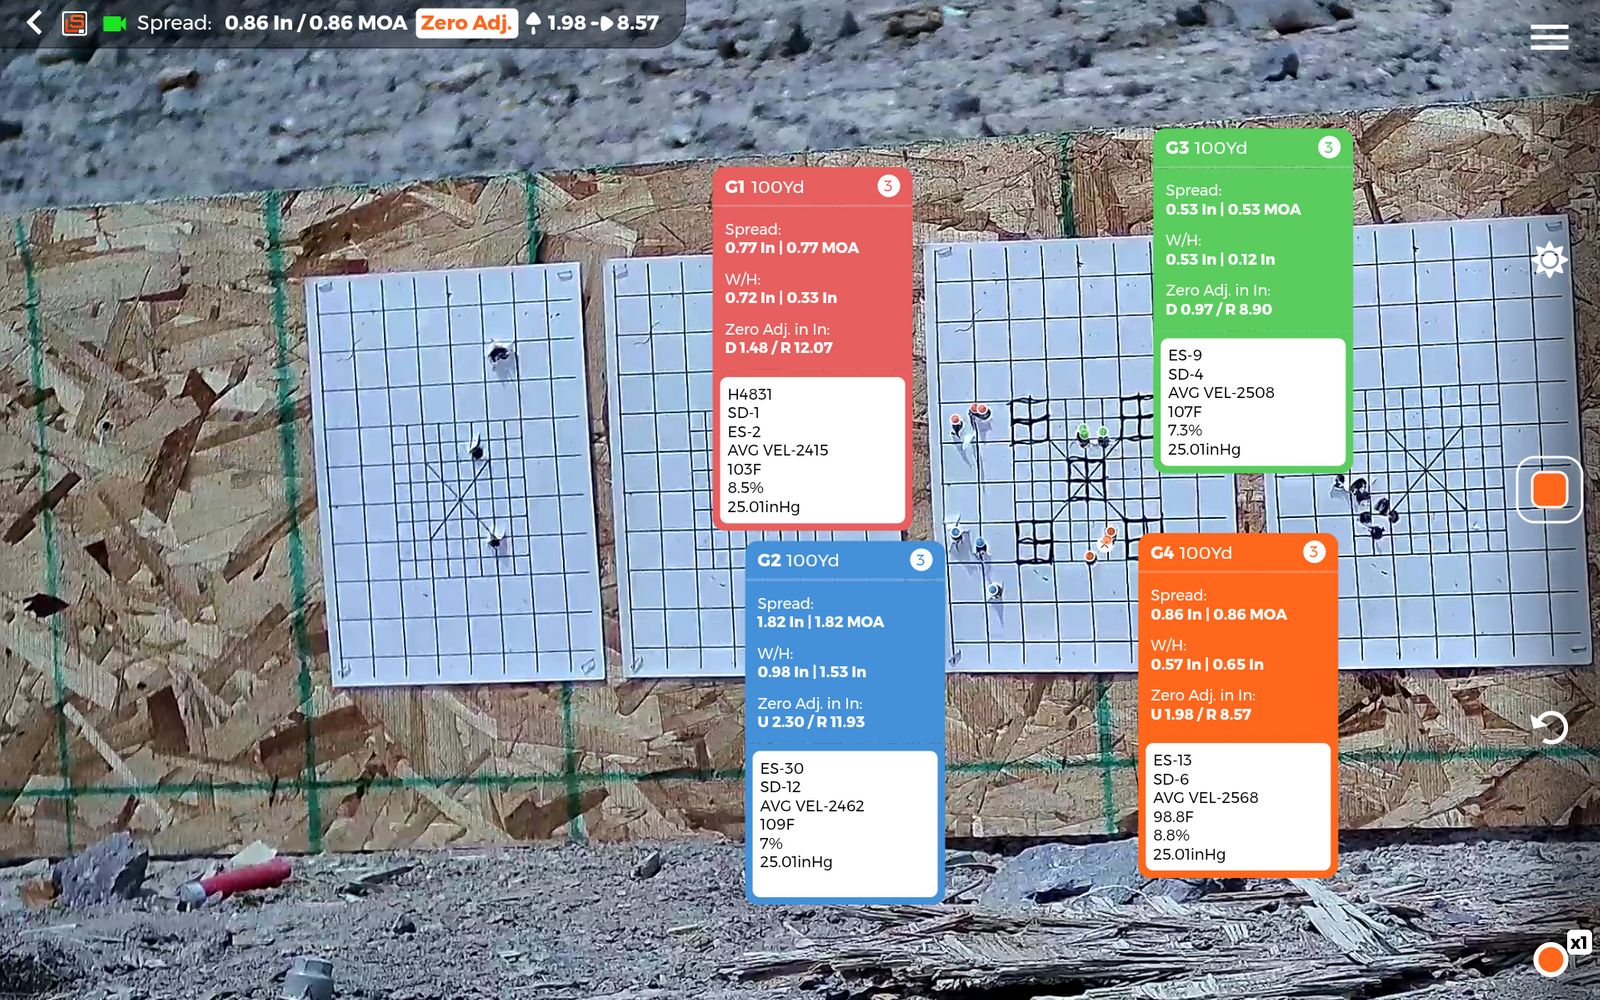
Task: Click the Zero Adj. button
Action: pos(466,22)
